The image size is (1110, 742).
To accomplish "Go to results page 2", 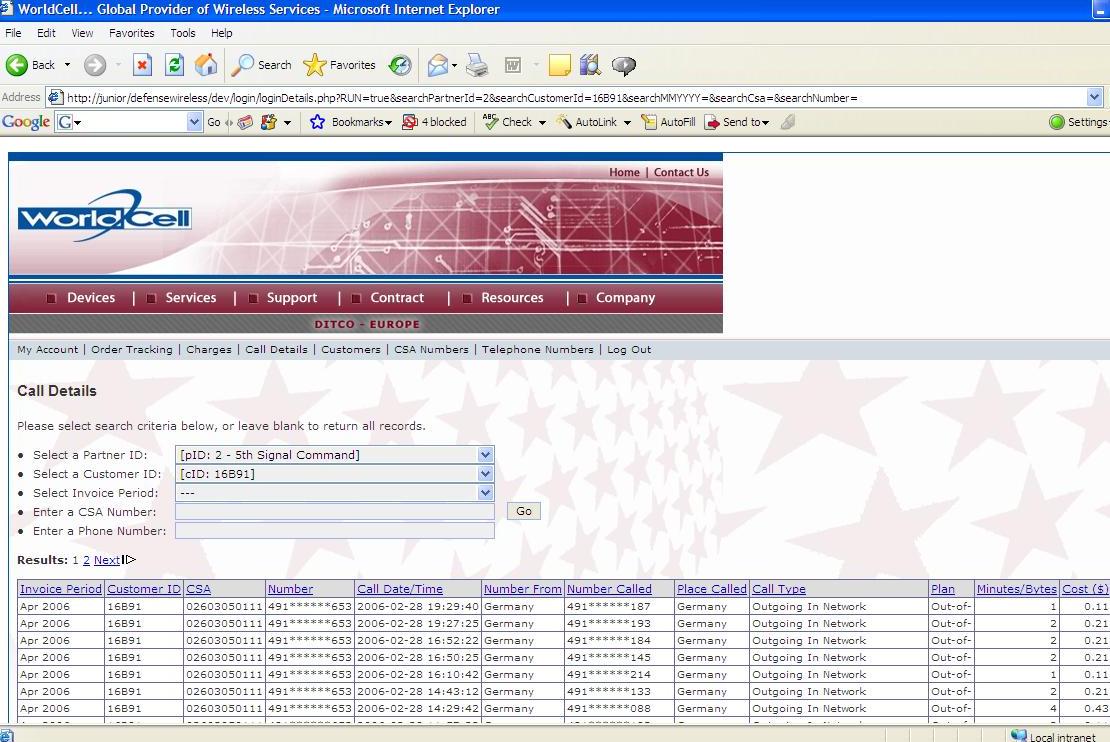I will click(x=86, y=560).
